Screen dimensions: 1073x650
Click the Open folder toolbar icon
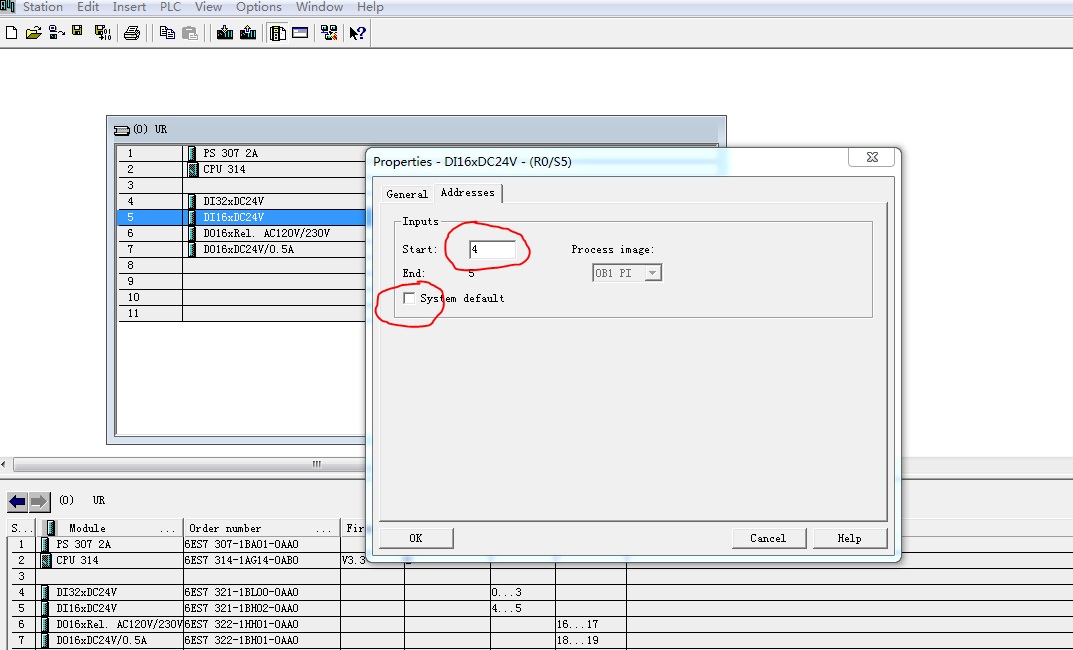point(34,32)
